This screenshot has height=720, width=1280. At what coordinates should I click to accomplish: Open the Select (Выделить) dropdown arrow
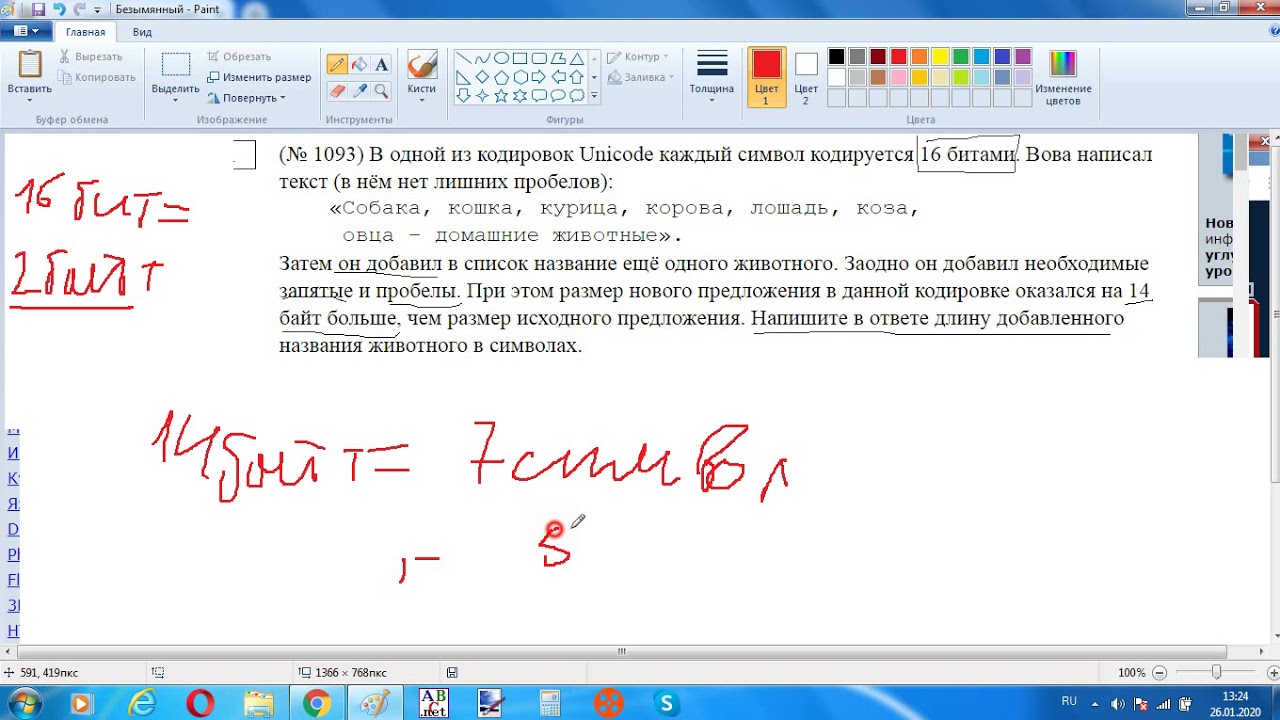coord(176,100)
